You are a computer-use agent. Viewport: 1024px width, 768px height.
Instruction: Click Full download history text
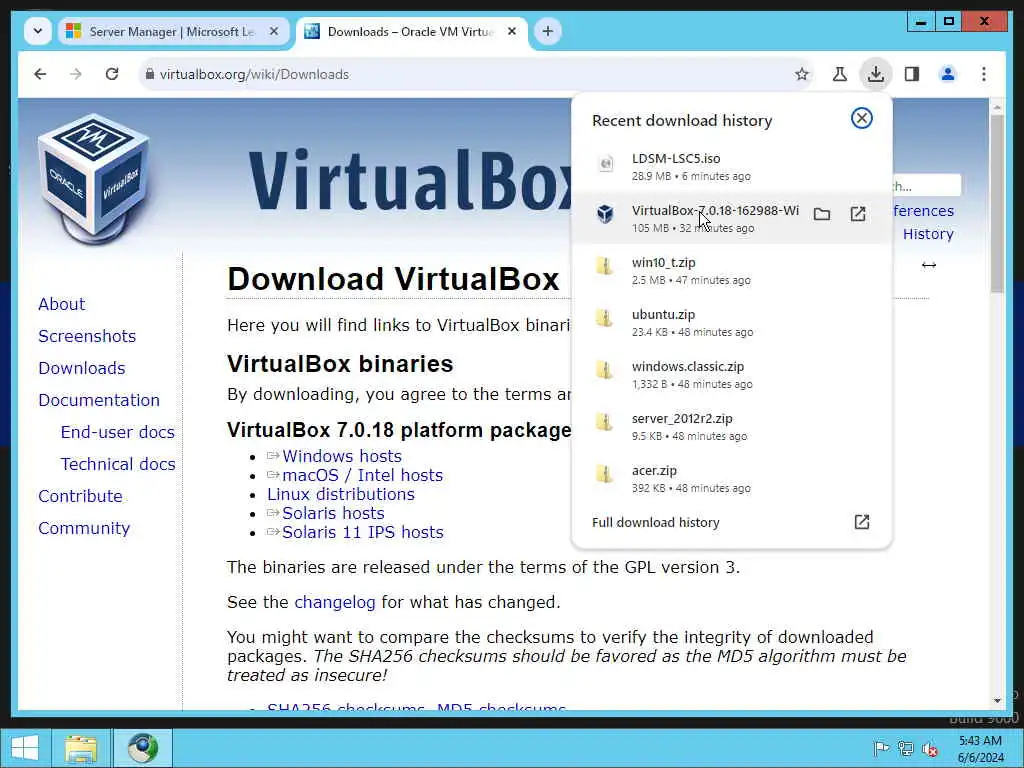[x=656, y=522]
